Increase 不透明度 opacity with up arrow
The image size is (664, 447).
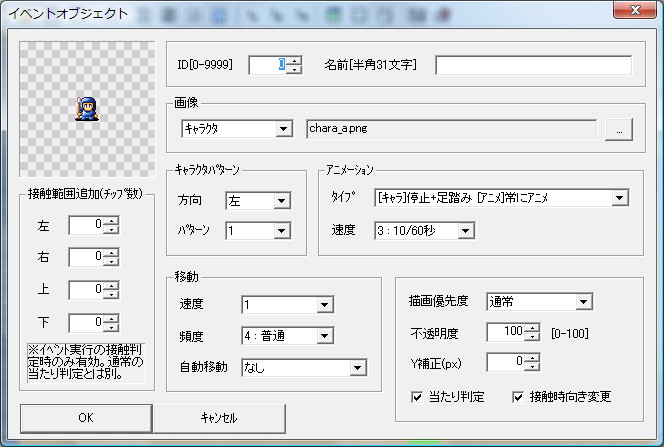[533, 327]
